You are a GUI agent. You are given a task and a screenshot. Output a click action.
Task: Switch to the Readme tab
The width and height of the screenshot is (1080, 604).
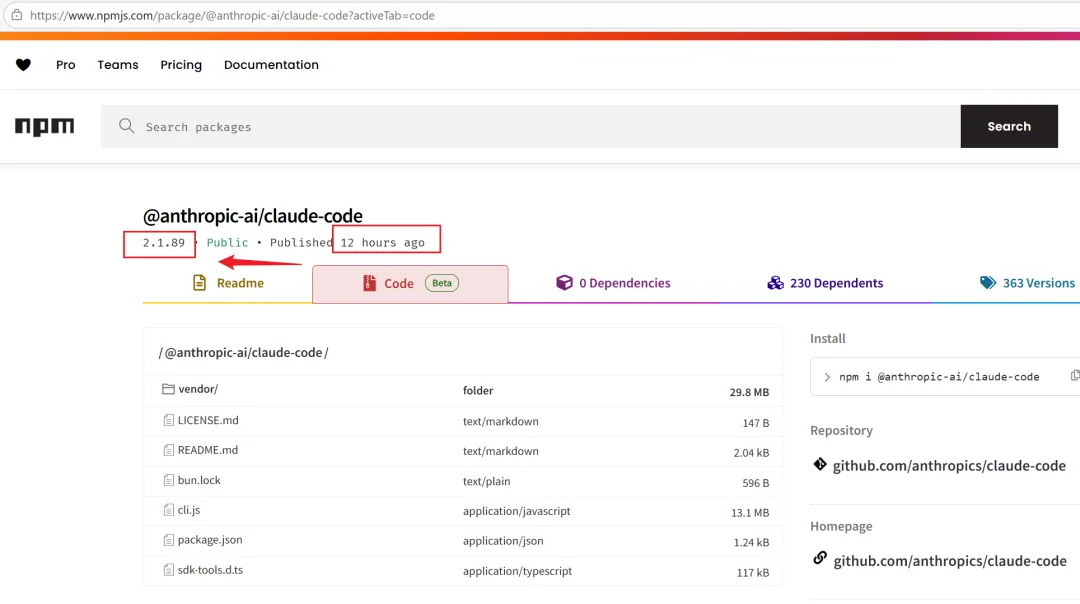(227, 283)
